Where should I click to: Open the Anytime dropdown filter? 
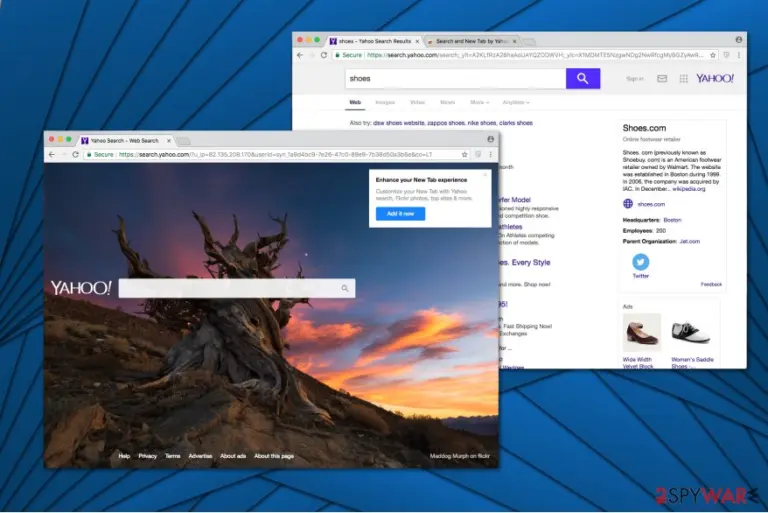tap(516, 102)
